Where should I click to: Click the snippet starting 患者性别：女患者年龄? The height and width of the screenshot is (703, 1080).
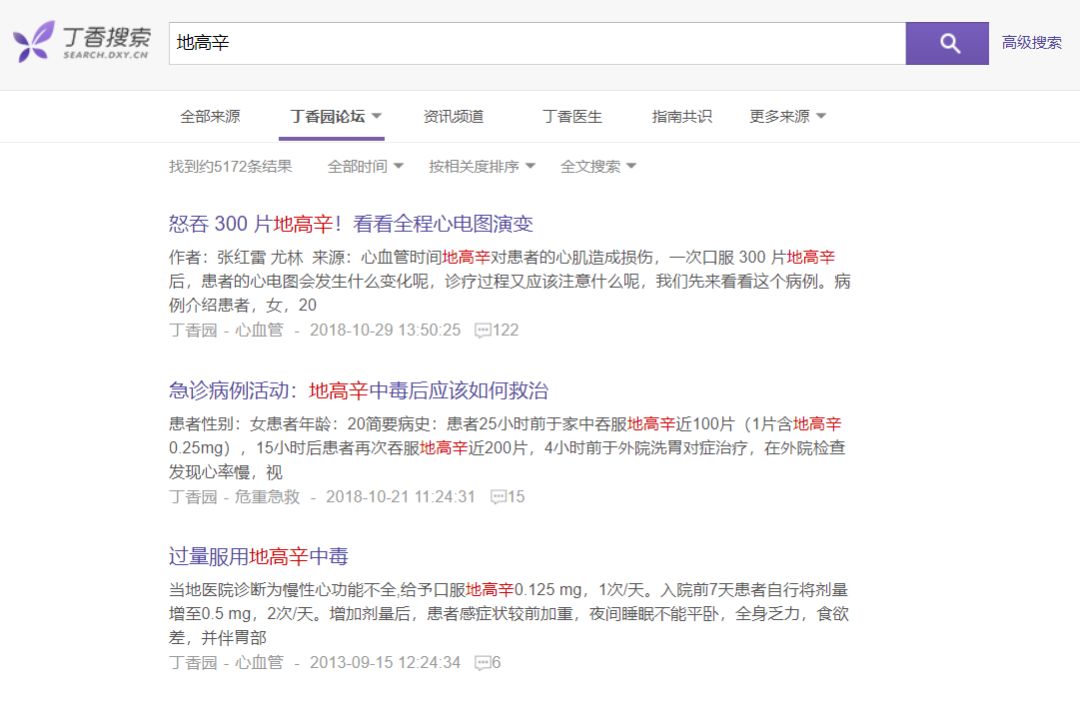pos(507,448)
